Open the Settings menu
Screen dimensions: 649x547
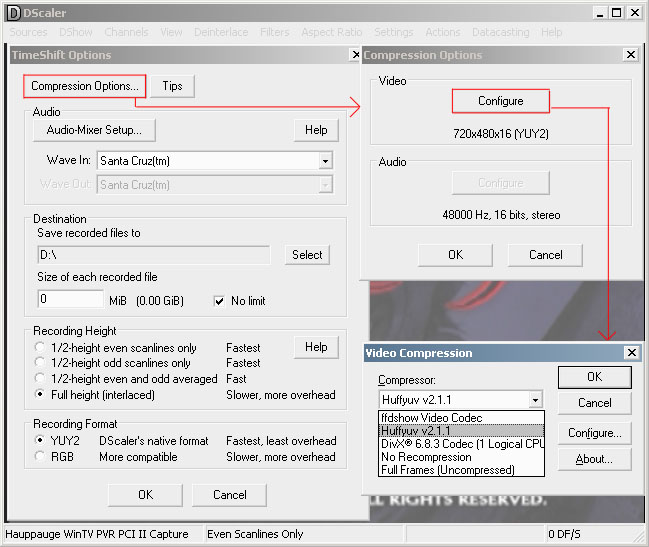(x=394, y=32)
